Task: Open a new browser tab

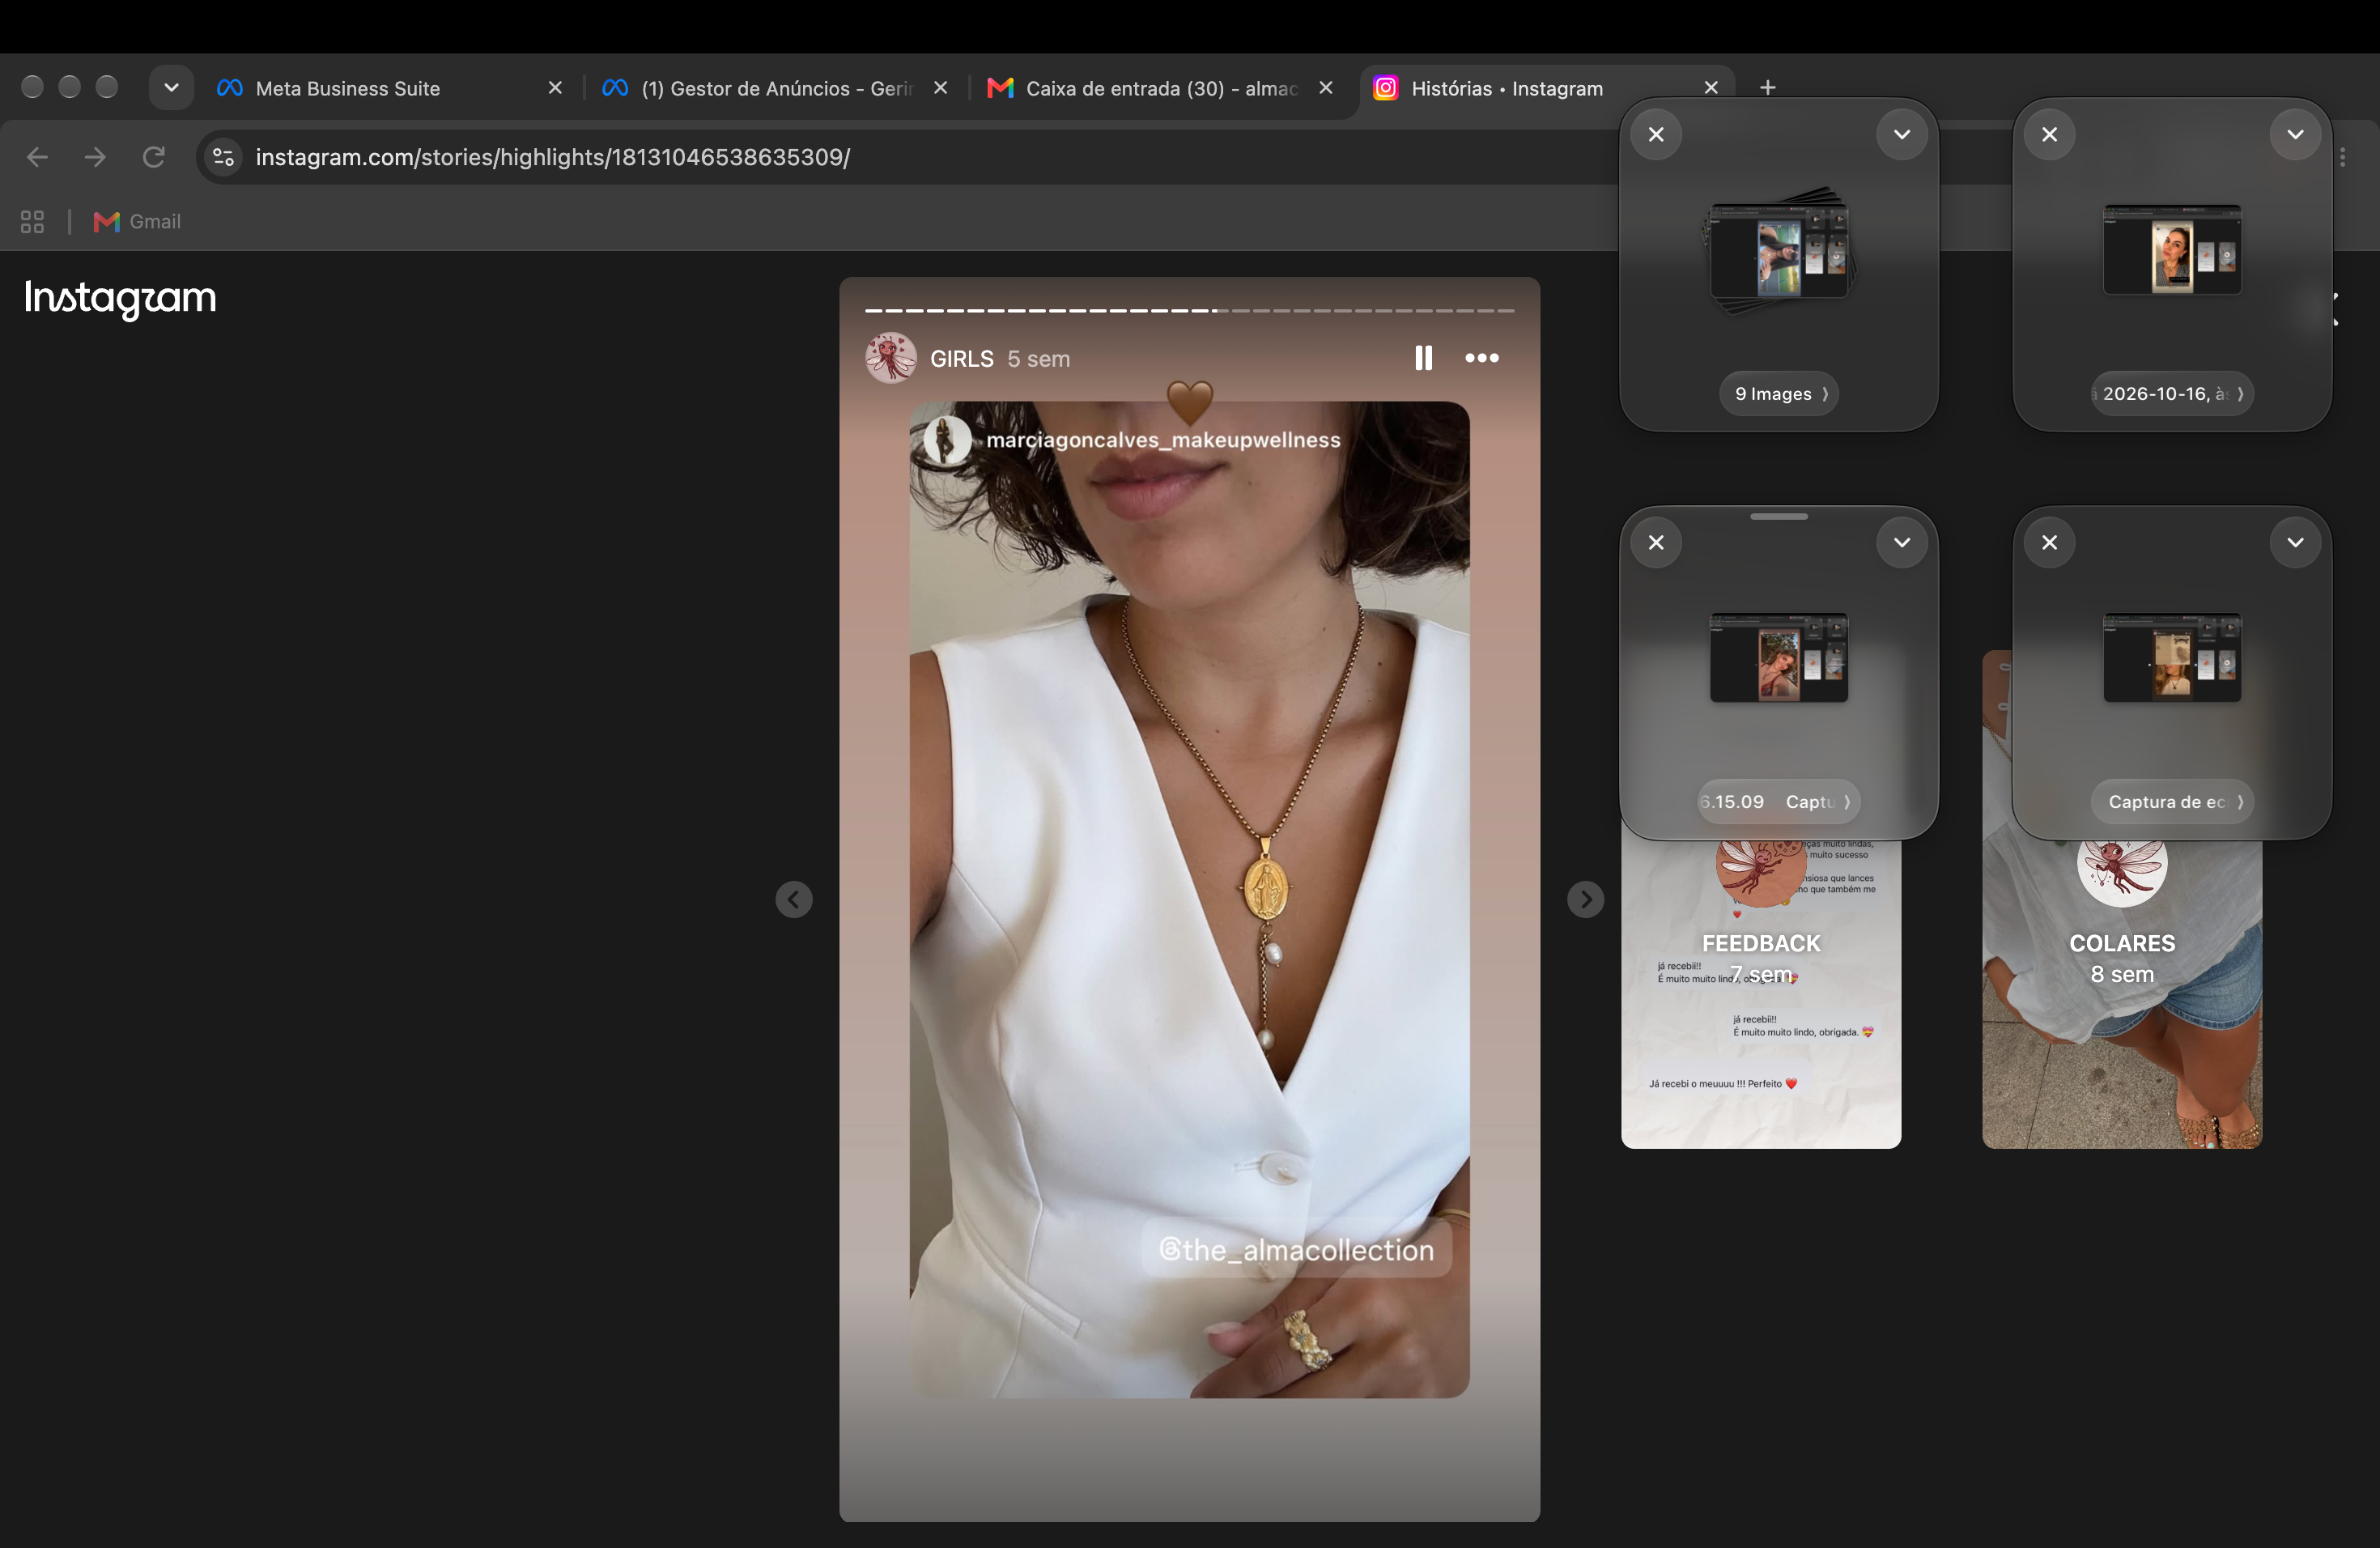Action: click(x=1767, y=88)
